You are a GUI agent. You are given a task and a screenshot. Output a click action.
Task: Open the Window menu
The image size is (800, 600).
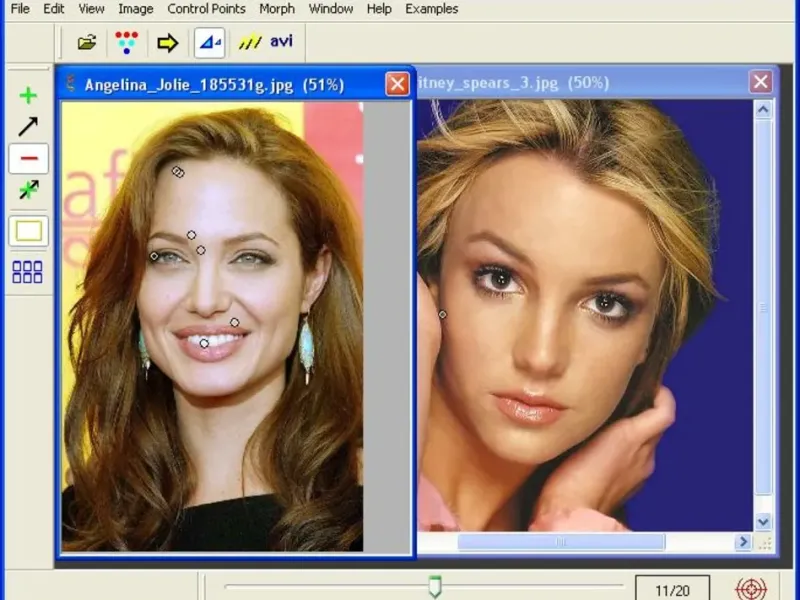(331, 9)
